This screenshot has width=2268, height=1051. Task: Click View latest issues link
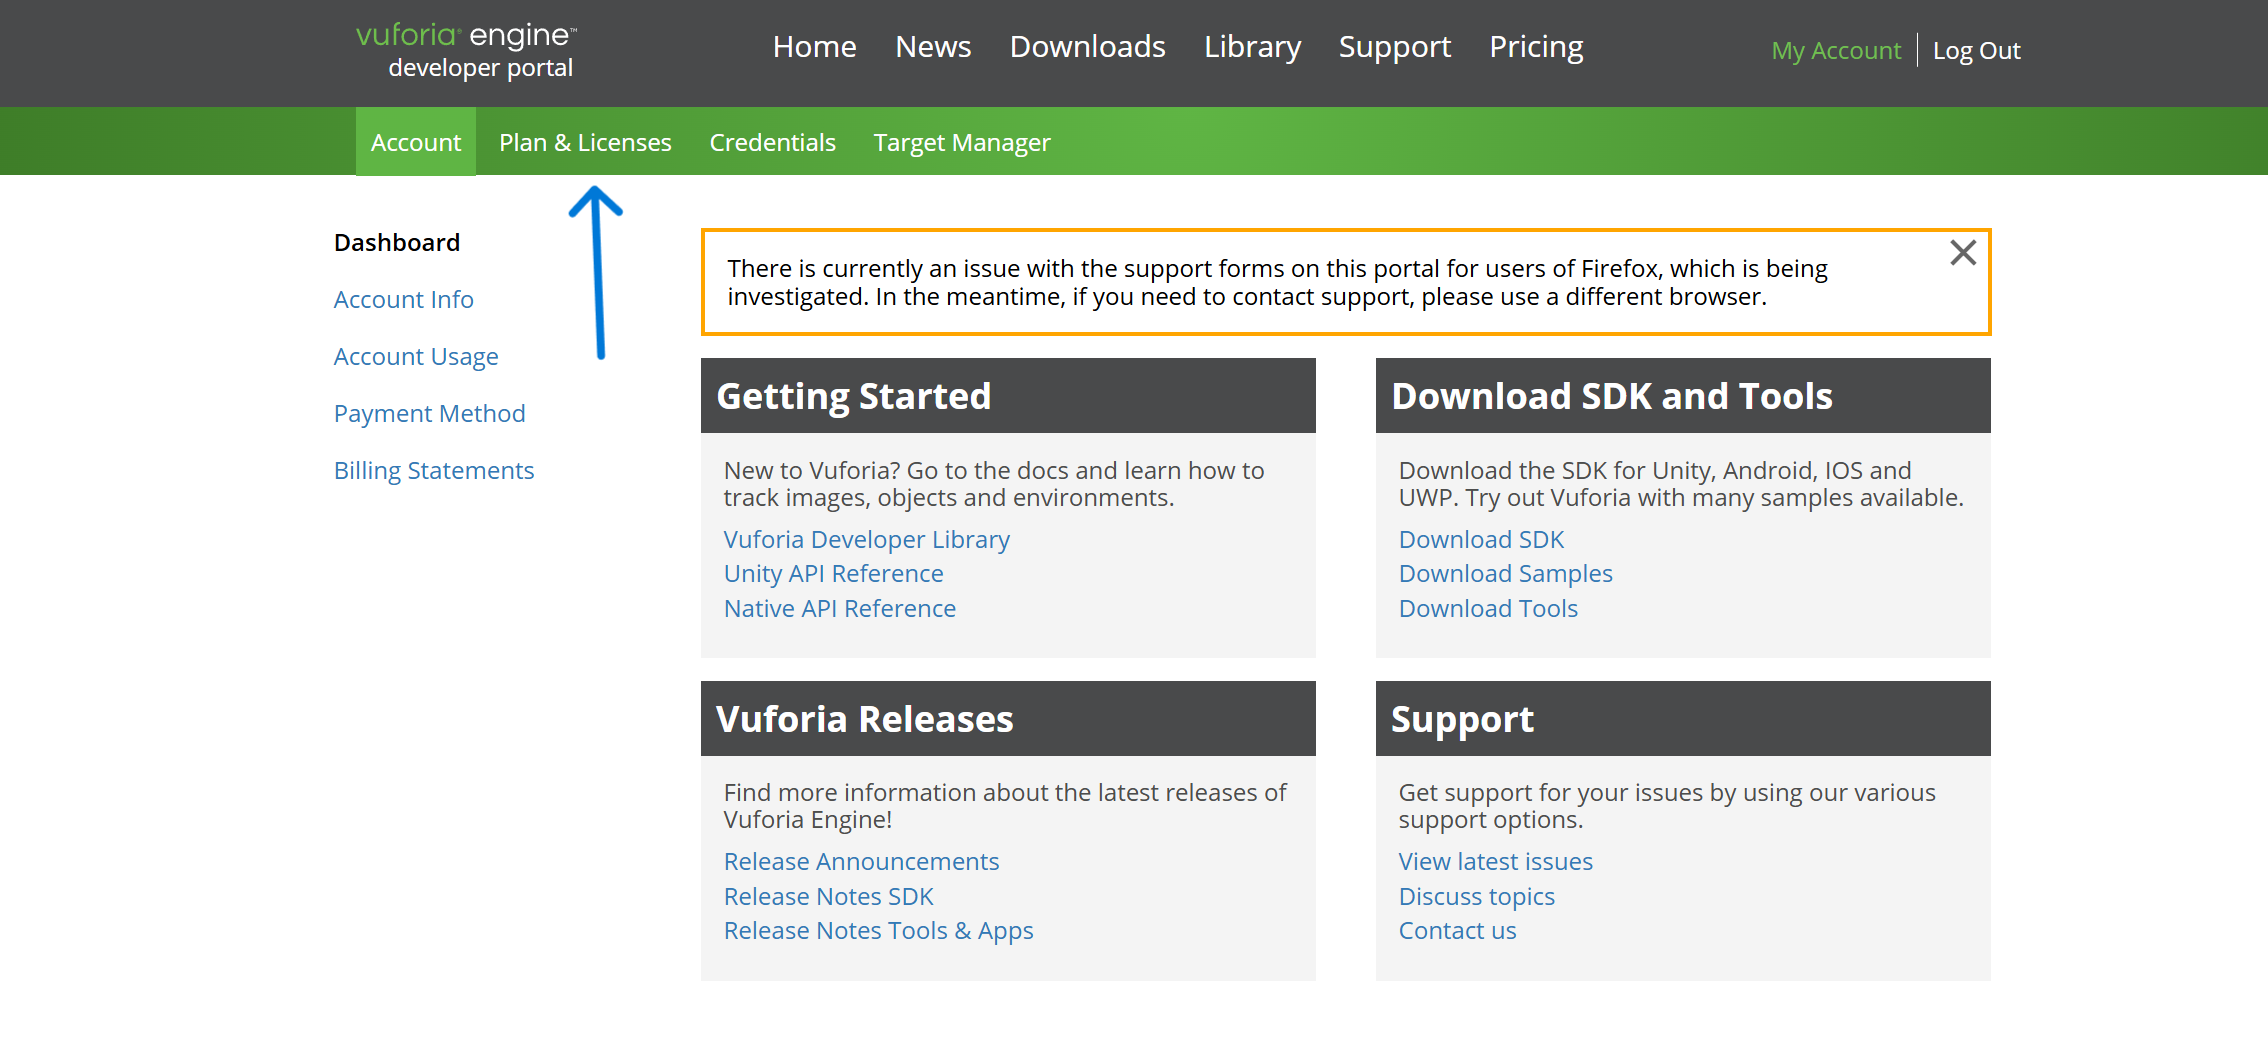[x=1495, y=862]
